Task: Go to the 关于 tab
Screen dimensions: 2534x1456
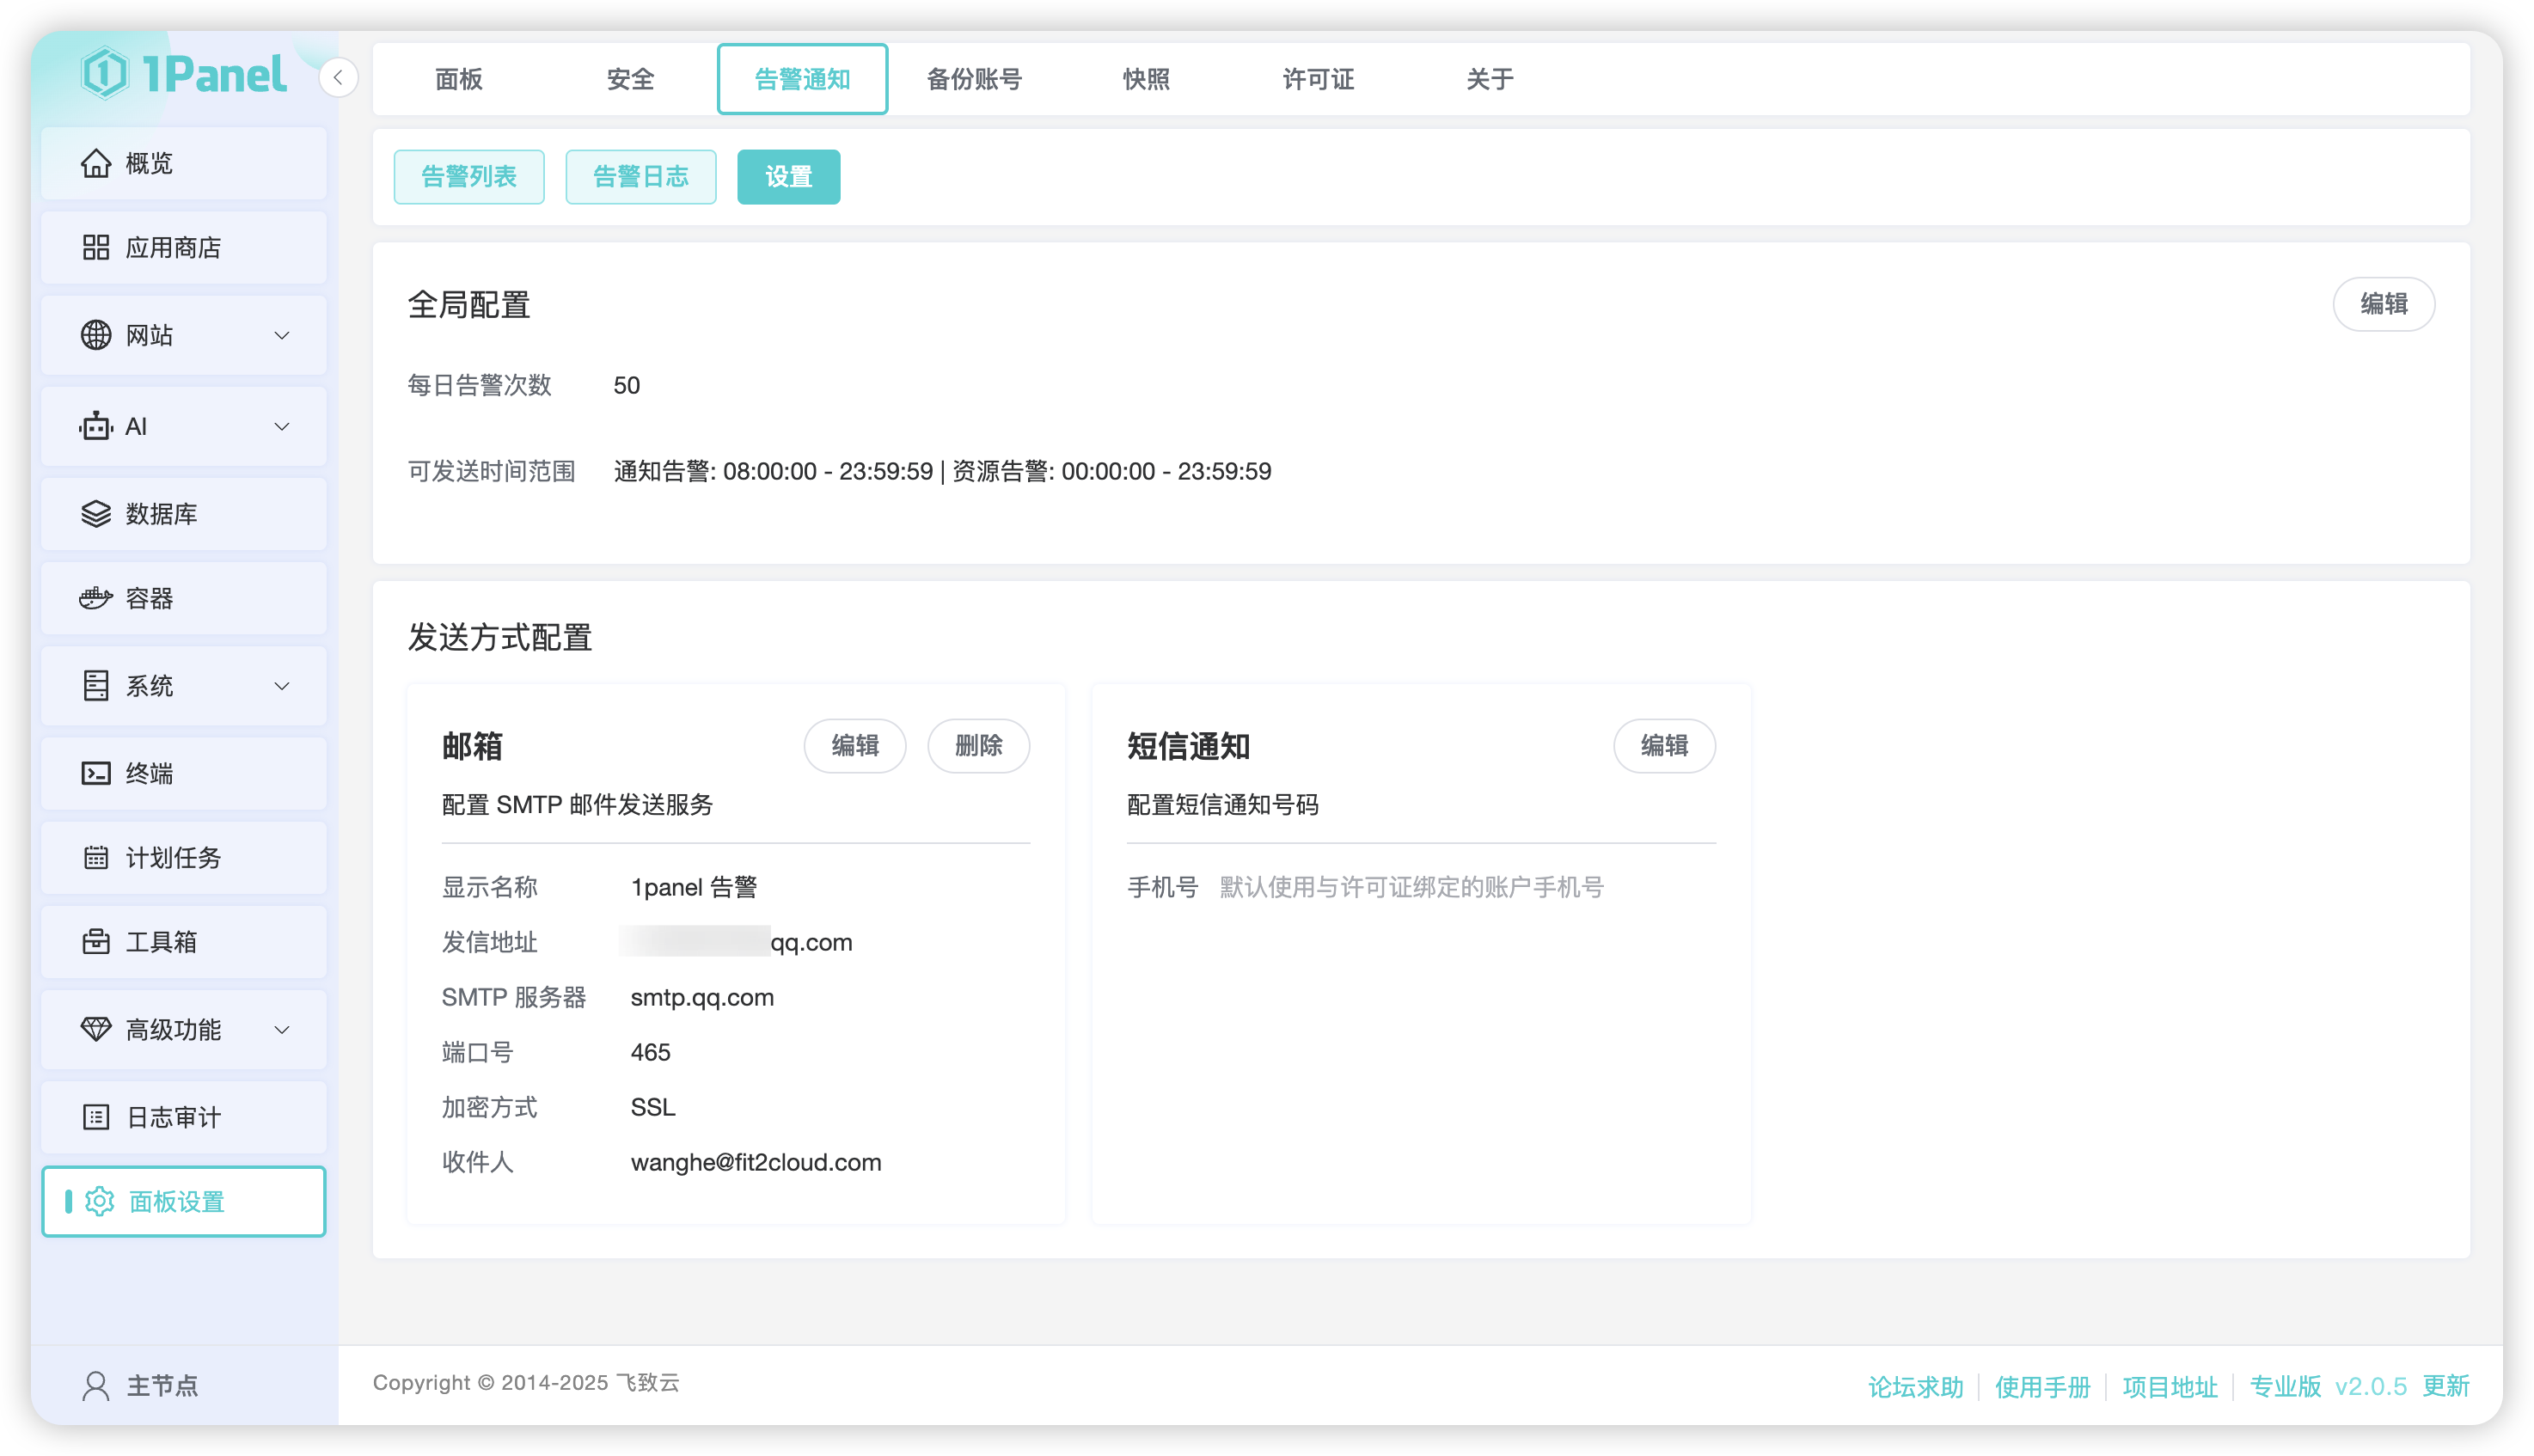Action: (x=1490, y=79)
